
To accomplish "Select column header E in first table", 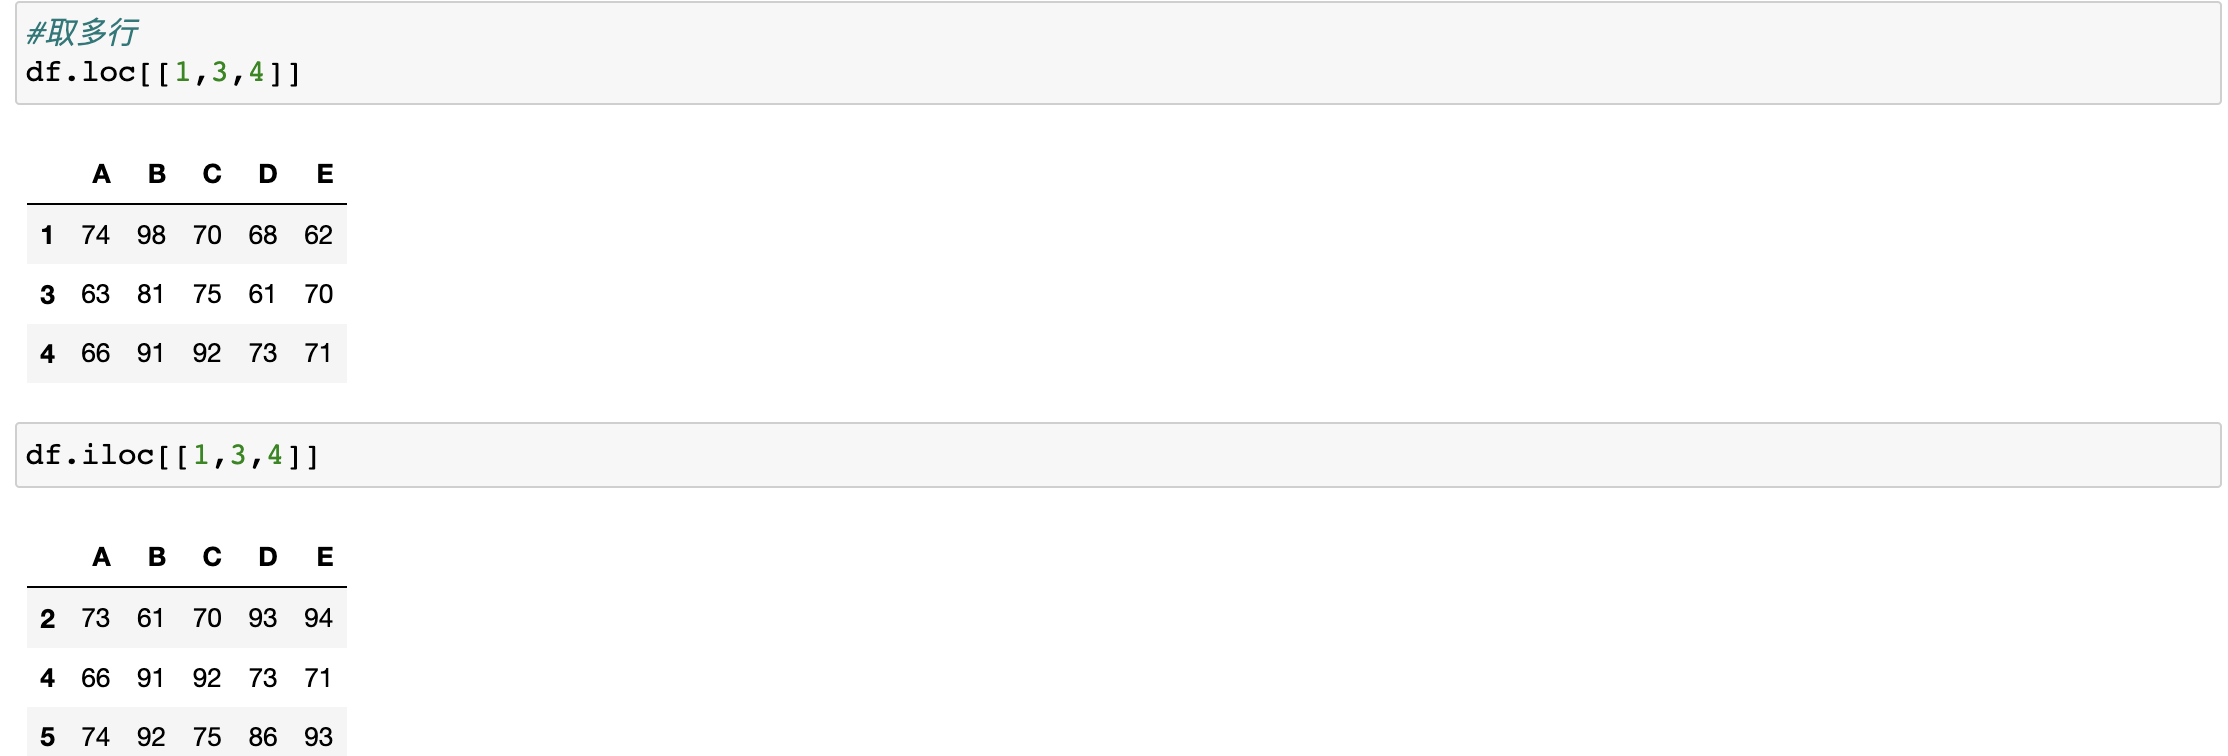I will click(x=325, y=174).
